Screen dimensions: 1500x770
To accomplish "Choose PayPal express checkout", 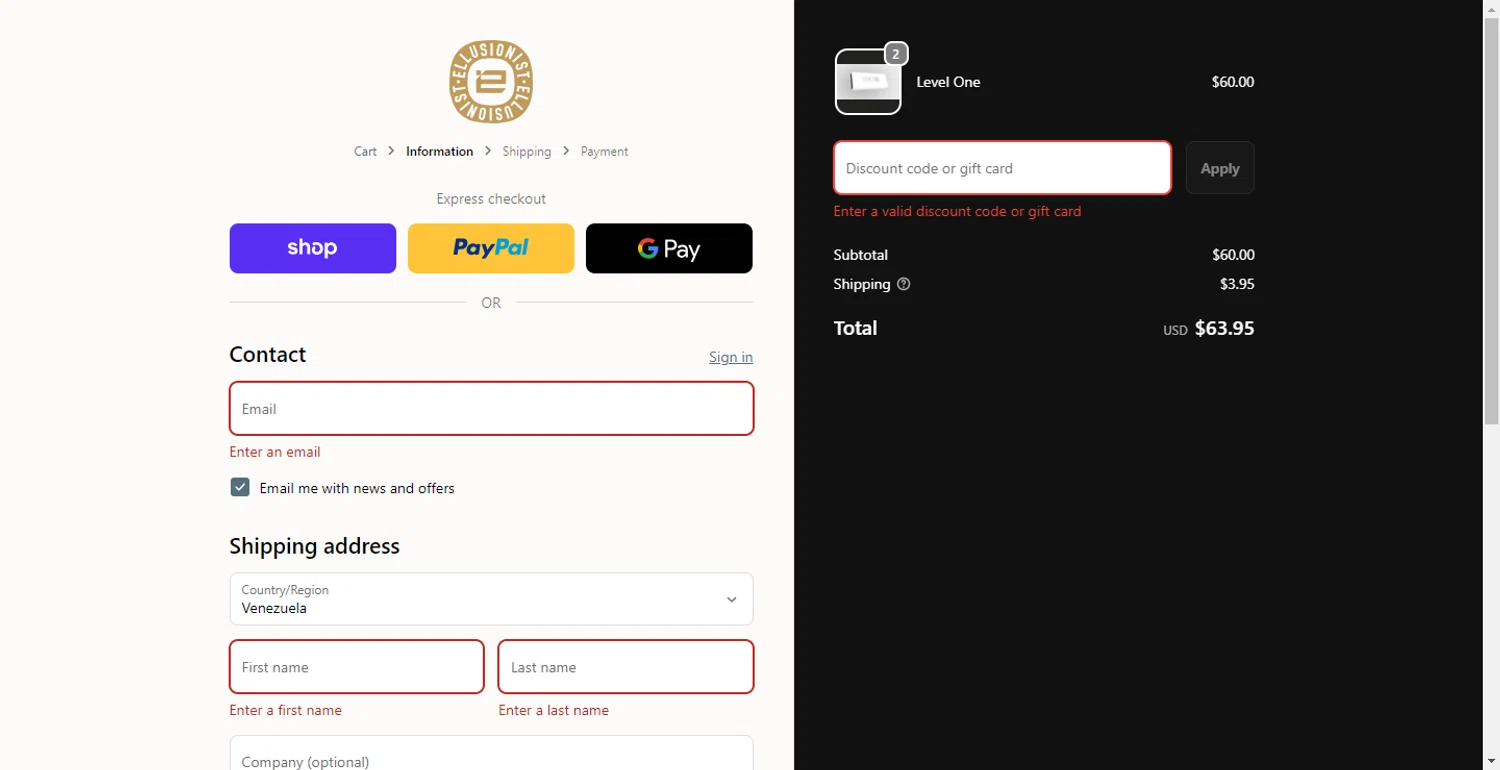I will click(x=491, y=248).
